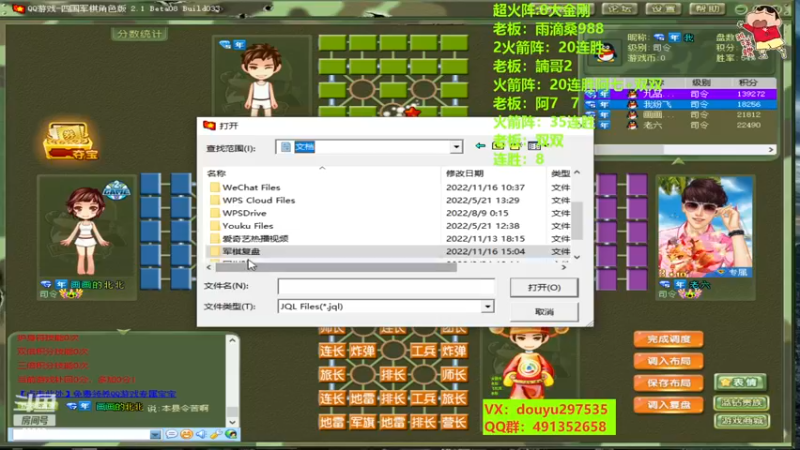Image resolution: width=800 pixels, height=450 pixels.
Task: Open the chat bubble icon below the chat
Action: coord(171,434)
